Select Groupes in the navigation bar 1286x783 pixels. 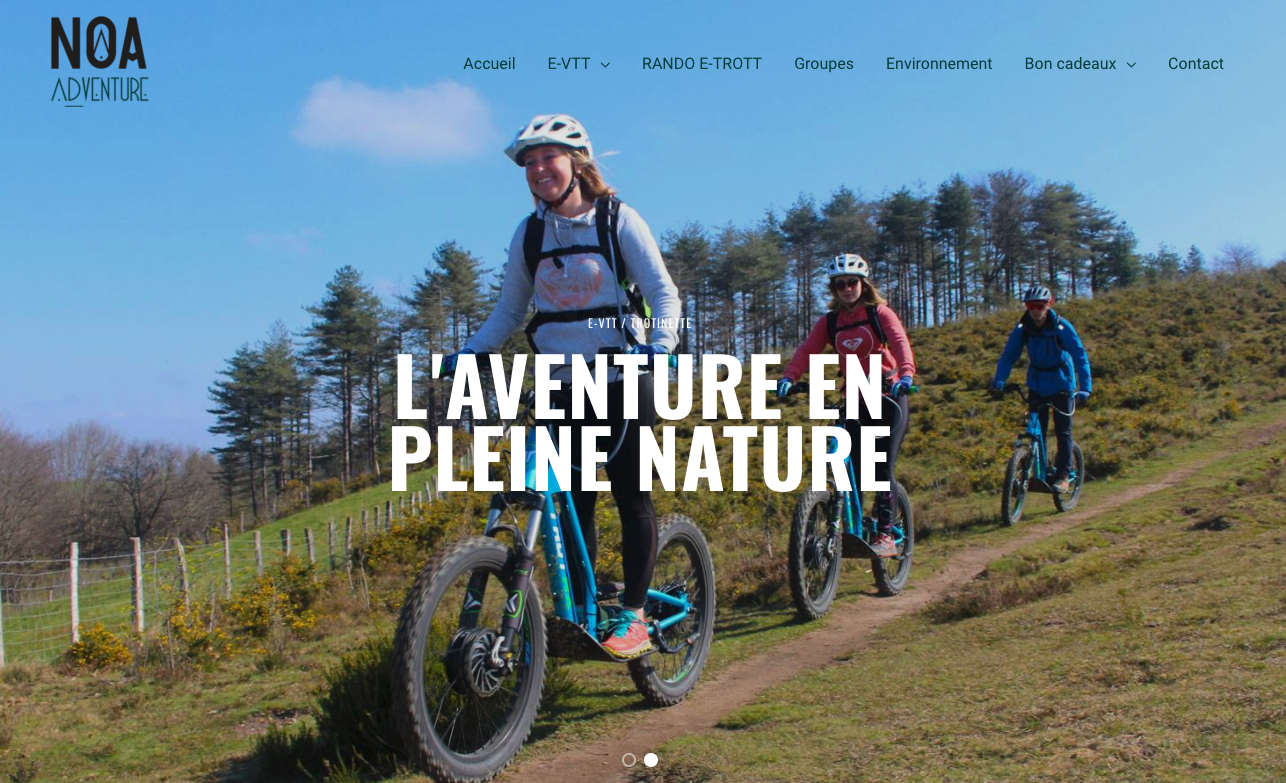824,64
